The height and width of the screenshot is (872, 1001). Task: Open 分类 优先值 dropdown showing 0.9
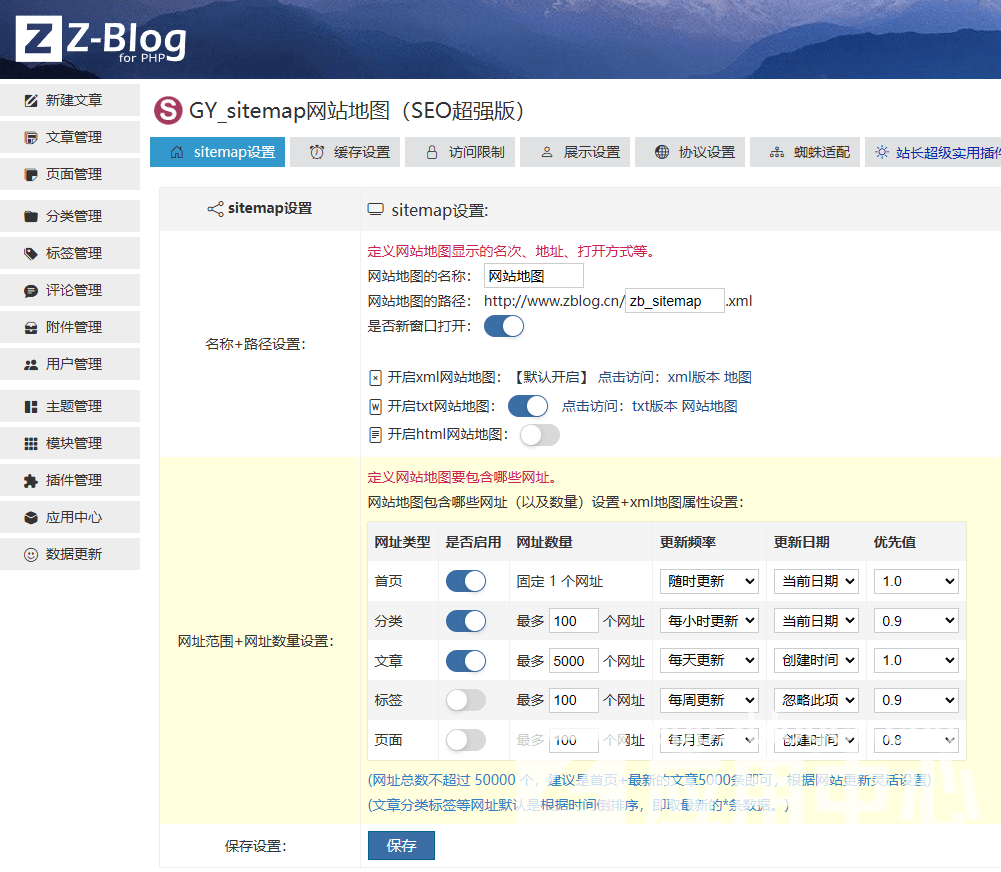pos(916,621)
